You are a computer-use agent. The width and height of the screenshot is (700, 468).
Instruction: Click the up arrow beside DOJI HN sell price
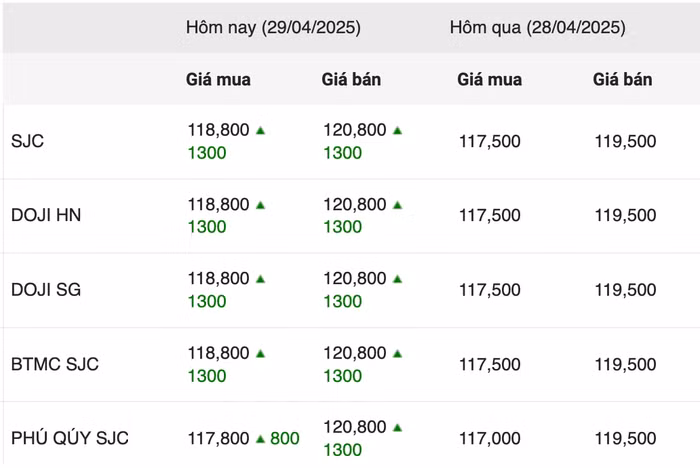coord(397,204)
